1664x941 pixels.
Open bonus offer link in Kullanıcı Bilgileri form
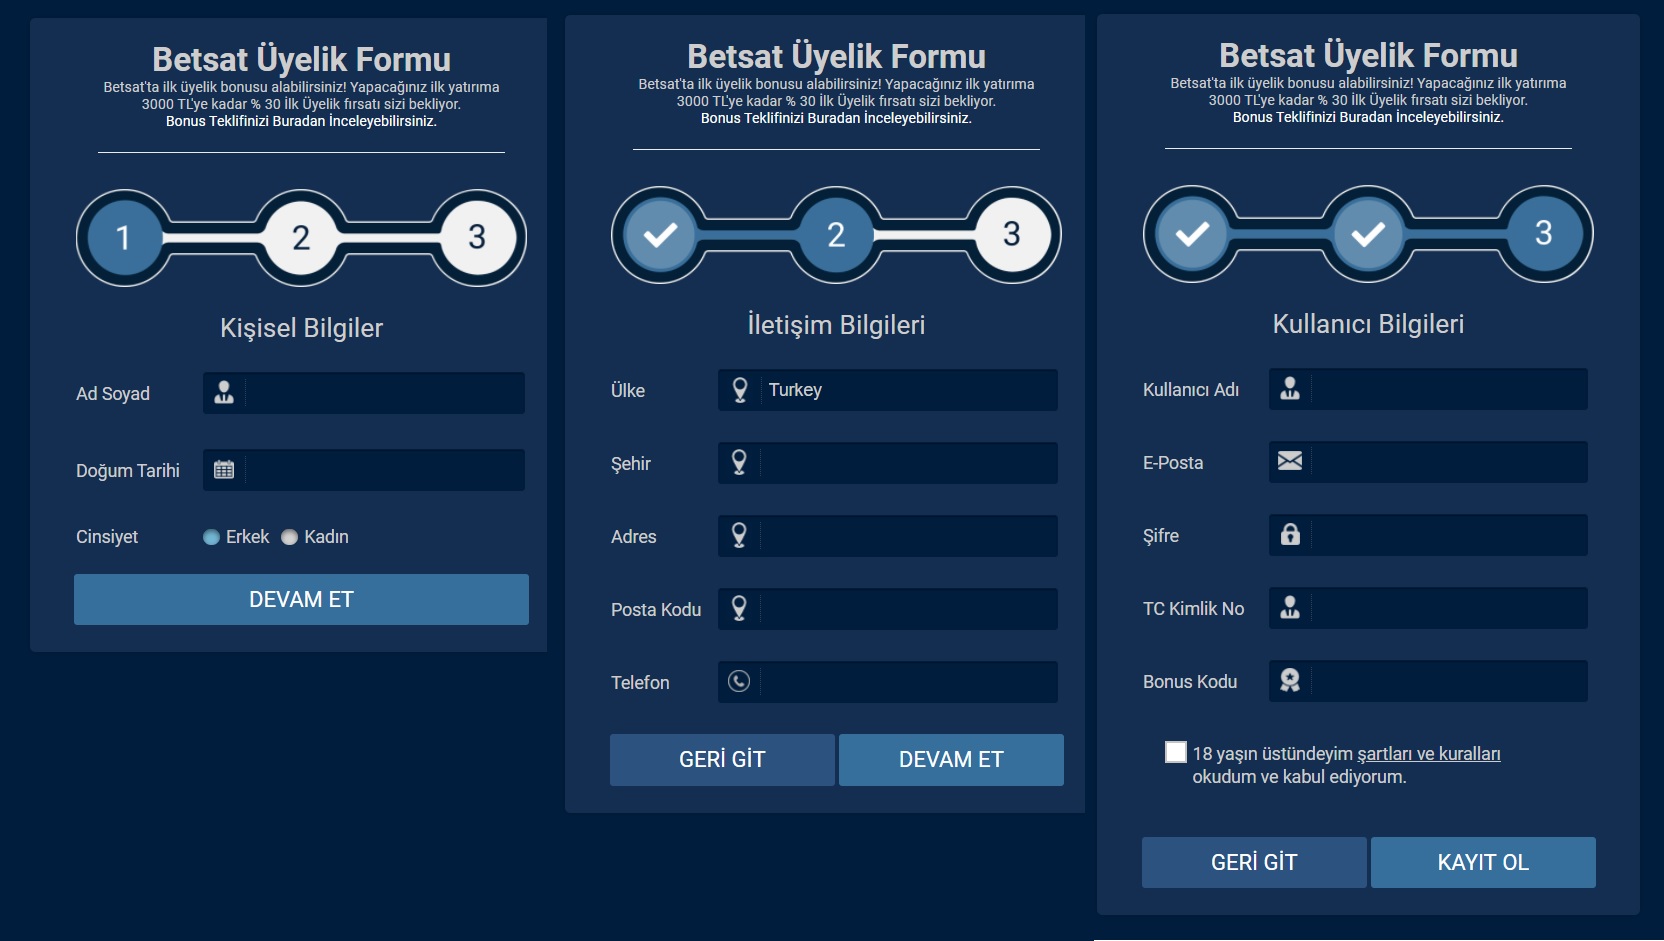(1368, 117)
